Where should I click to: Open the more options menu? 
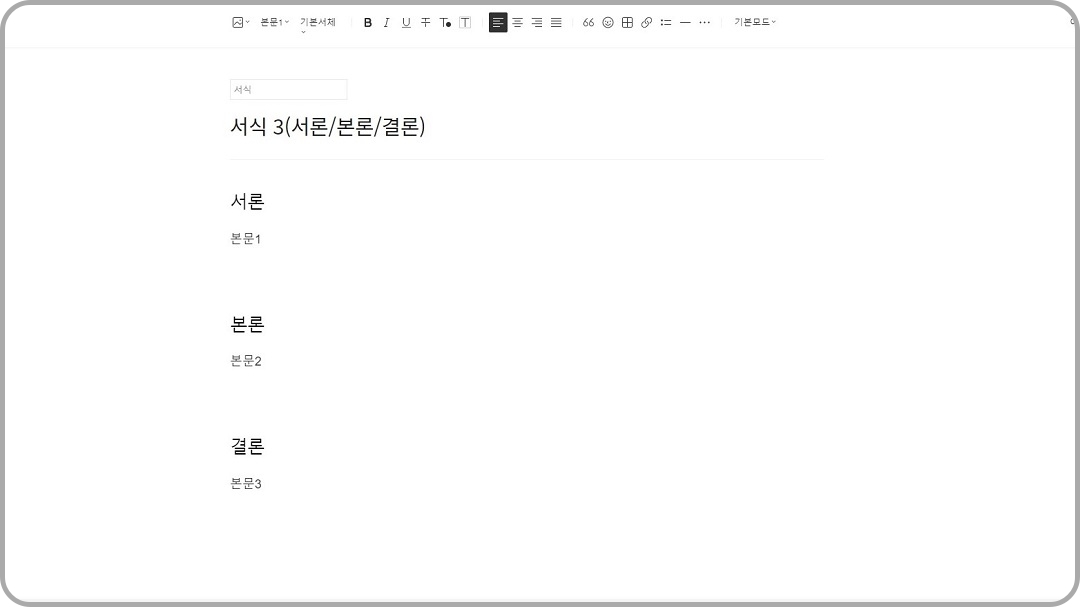705,22
